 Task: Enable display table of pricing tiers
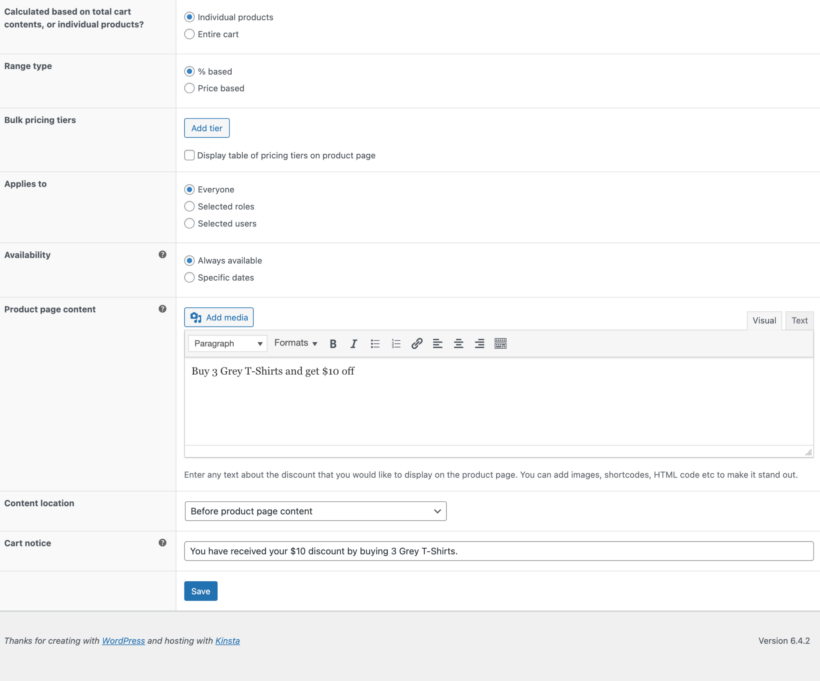pyautogui.click(x=189, y=155)
